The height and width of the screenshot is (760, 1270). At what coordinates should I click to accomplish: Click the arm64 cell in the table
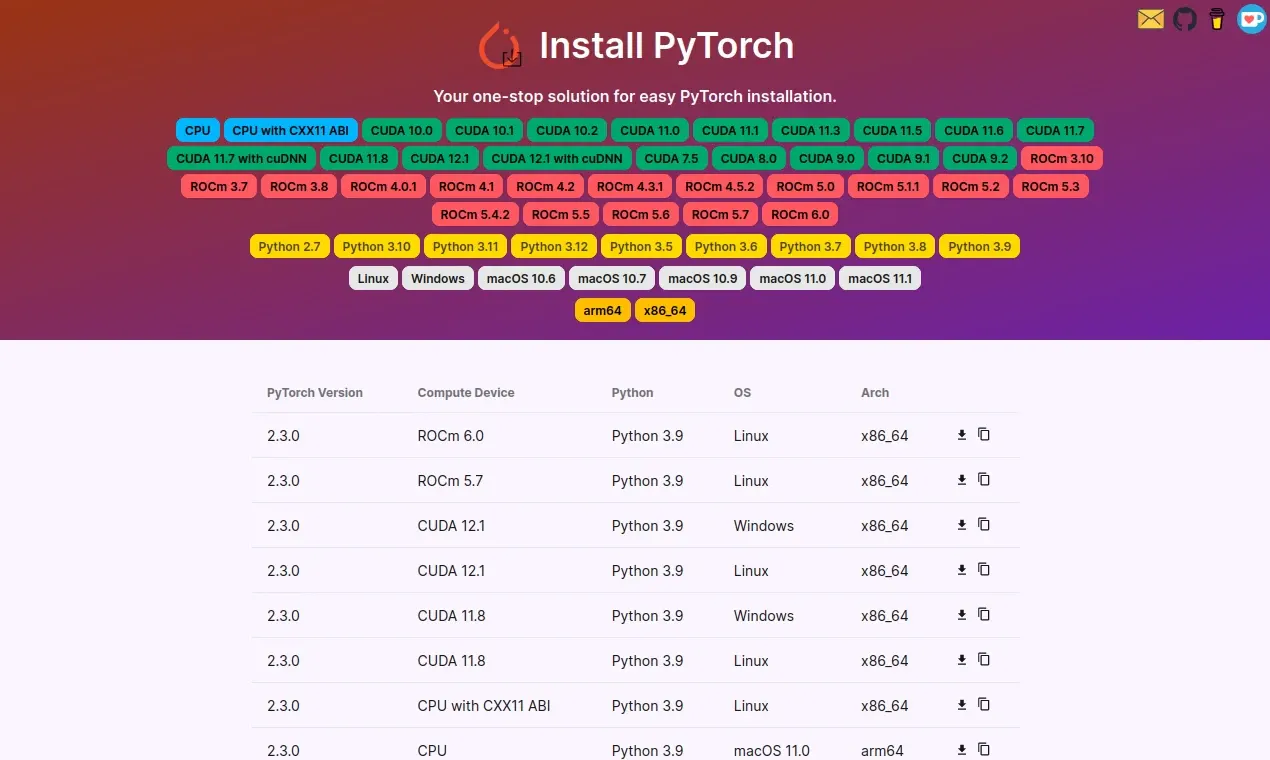point(882,750)
